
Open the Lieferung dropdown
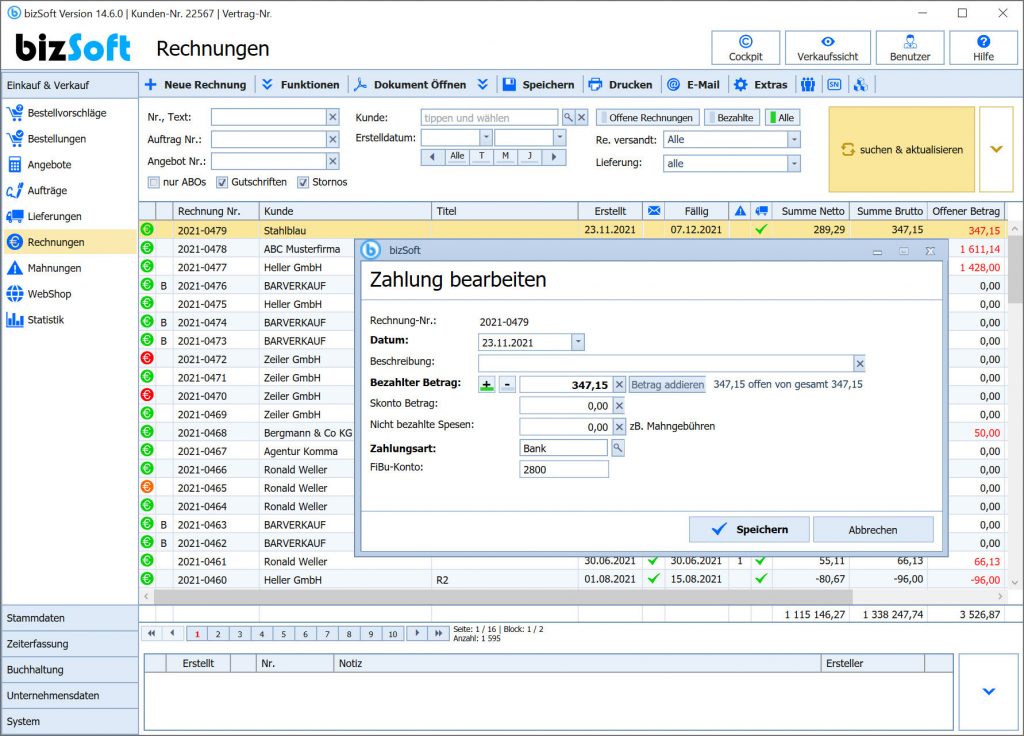coord(793,163)
